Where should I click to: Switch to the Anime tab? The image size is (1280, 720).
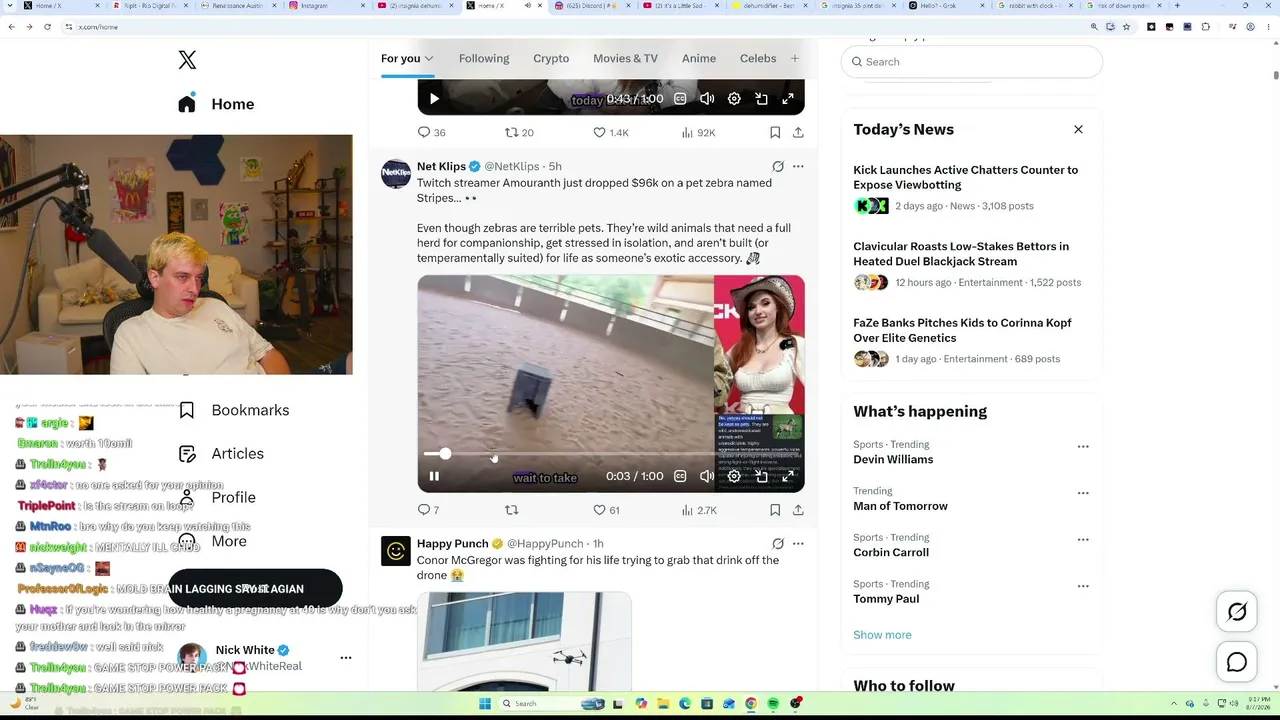[x=699, y=58]
